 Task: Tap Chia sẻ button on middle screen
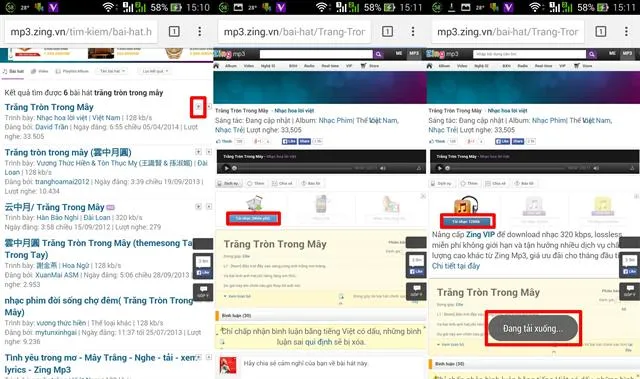(x=282, y=184)
